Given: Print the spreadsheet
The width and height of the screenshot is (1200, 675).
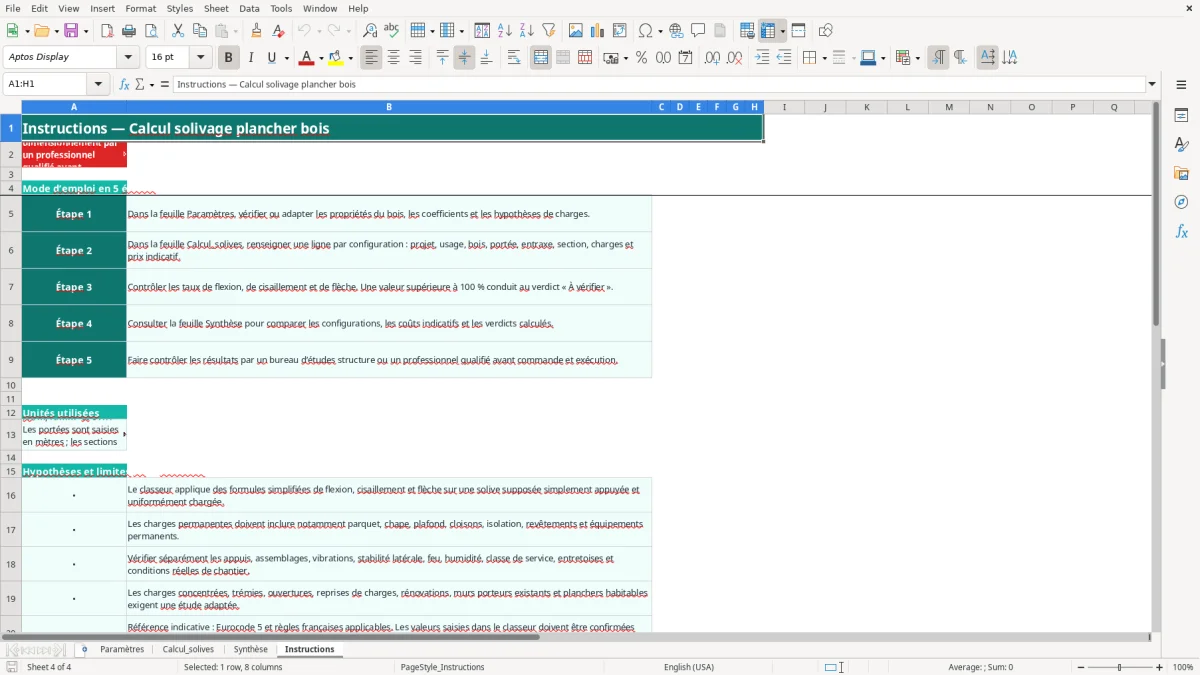Looking at the screenshot, I should tap(129, 31).
